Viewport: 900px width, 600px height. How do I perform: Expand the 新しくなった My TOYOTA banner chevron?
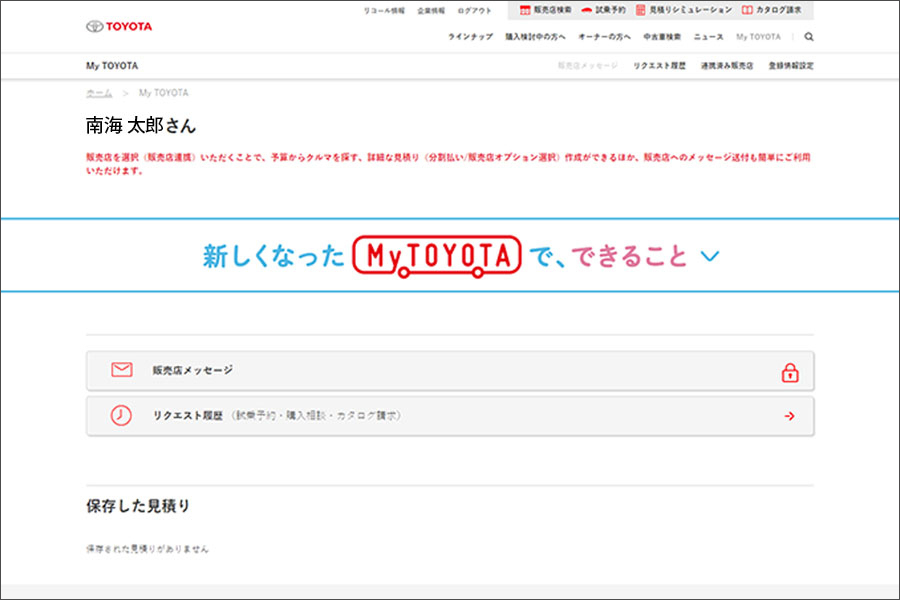pyautogui.click(x=710, y=256)
